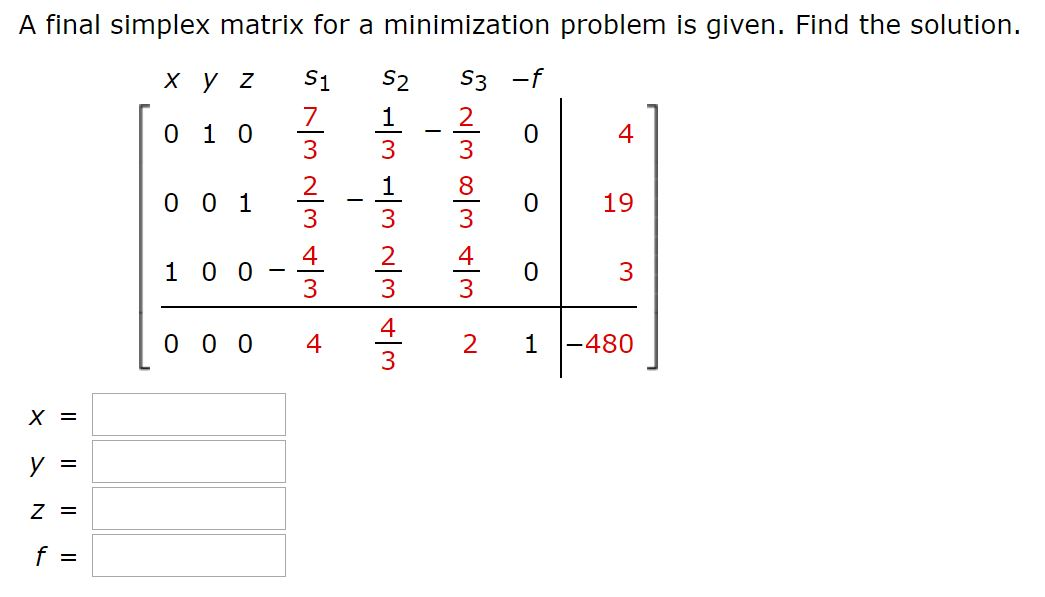Click the value 2 in the bottom row
This screenshot has width=1045, height=597.
pyautogui.click(x=469, y=343)
